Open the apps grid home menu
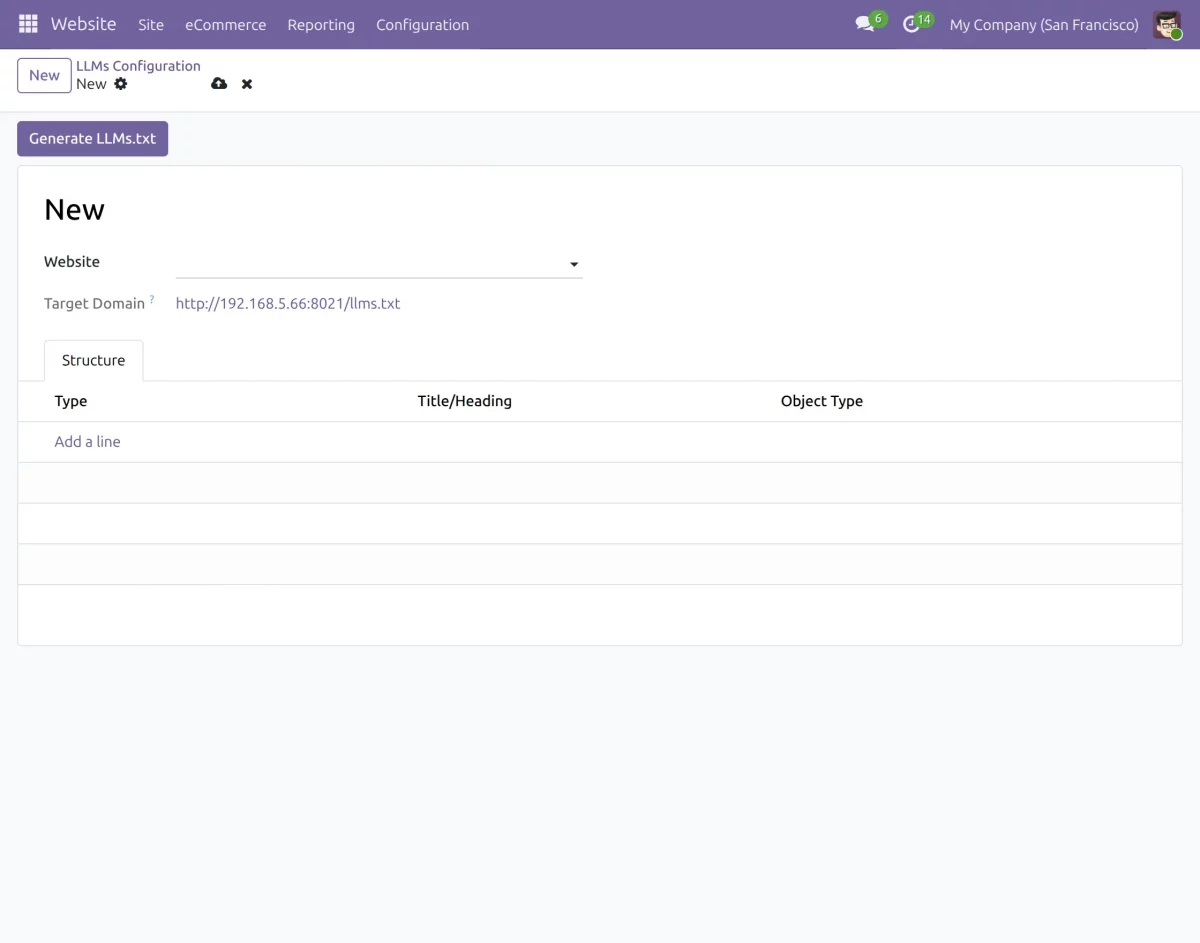The height and width of the screenshot is (943, 1200). 28,24
